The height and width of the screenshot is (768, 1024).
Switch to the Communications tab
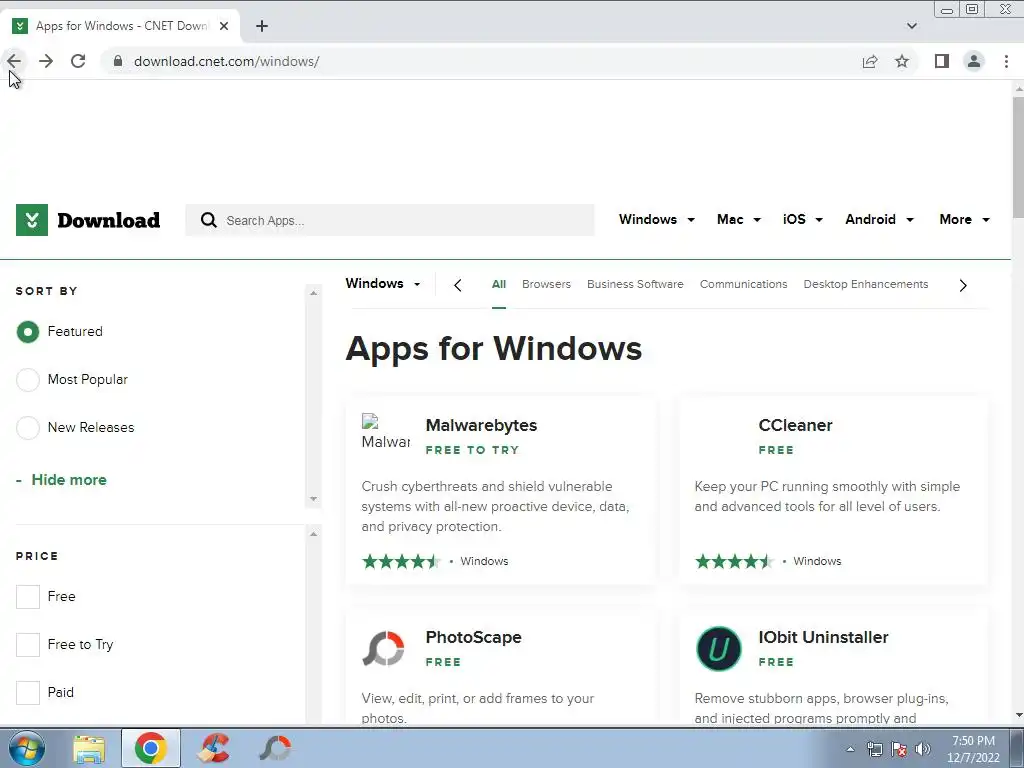(743, 284)
